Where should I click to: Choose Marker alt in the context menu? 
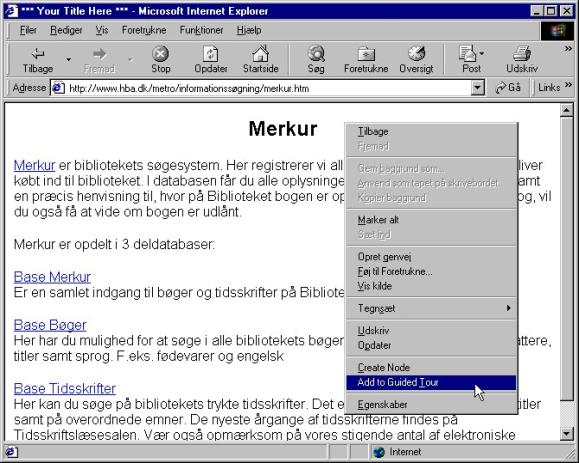pyautogui.click(x=431, y=220)
